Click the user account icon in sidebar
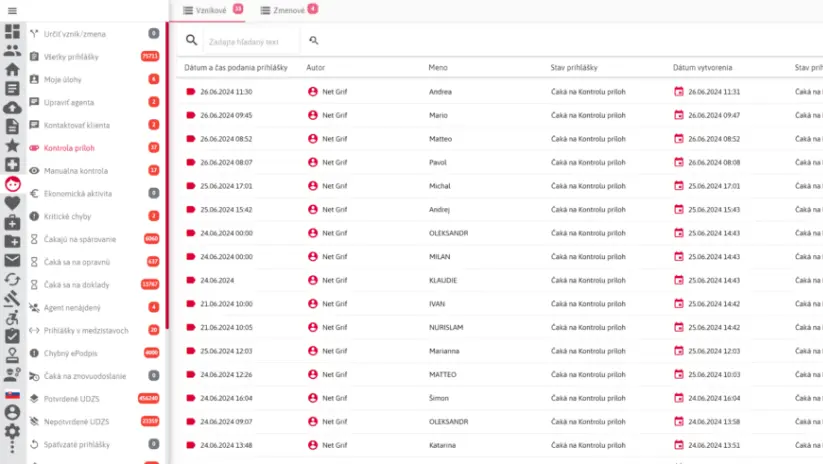 pos(12,413)
